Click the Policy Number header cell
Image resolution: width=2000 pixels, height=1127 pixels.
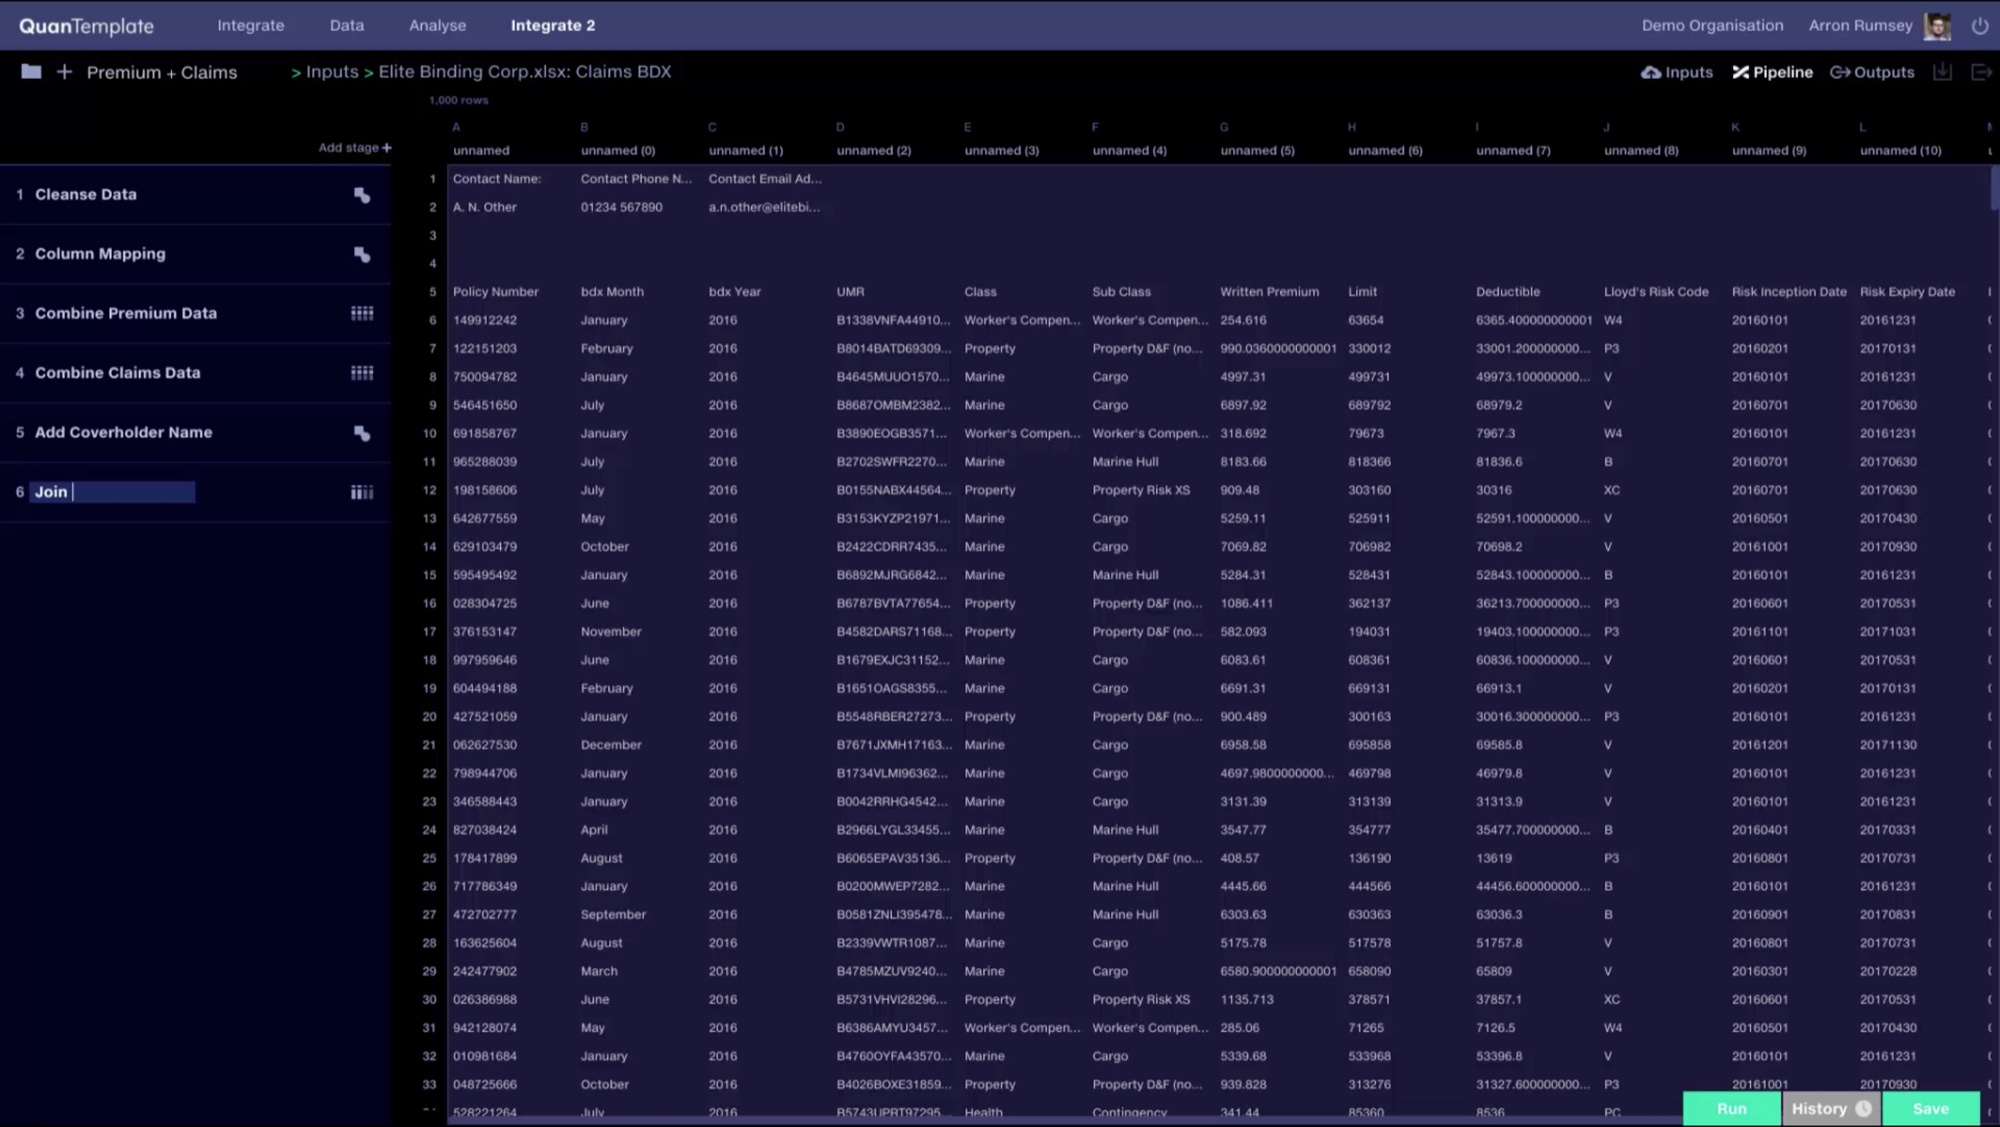pos(495,292)
